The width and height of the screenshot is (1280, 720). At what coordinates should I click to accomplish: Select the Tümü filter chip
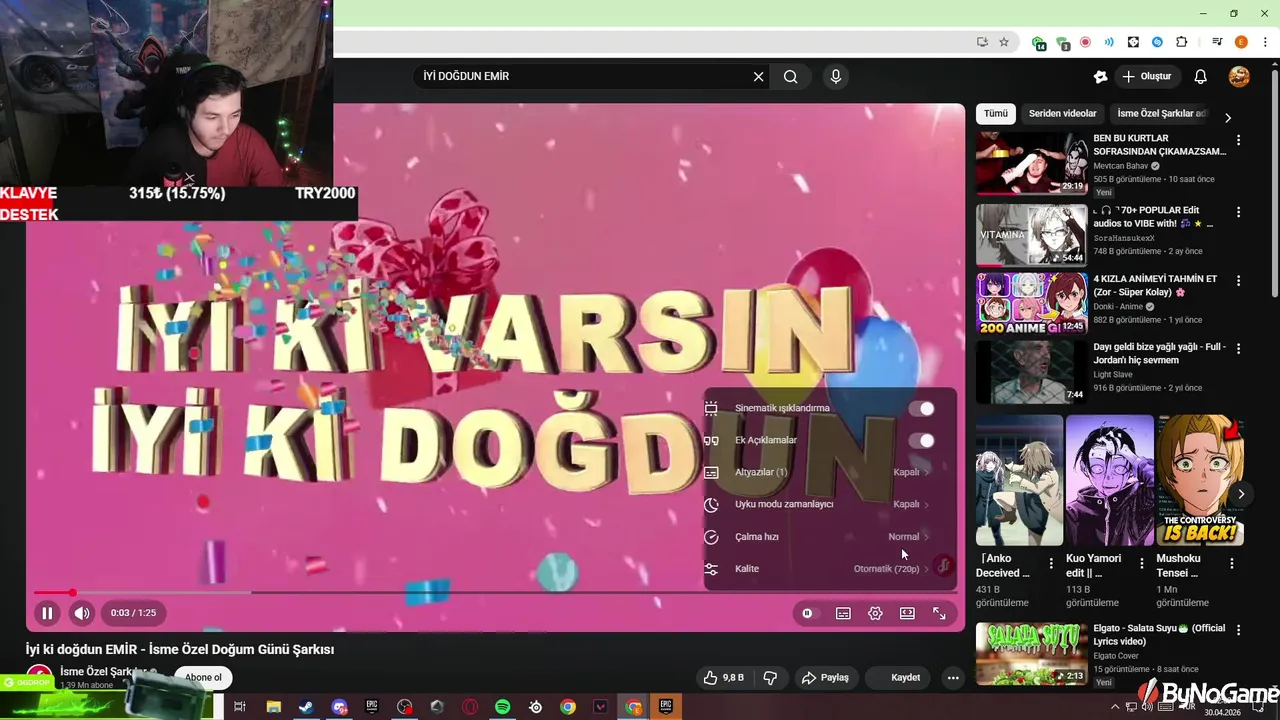pos(996,114)
